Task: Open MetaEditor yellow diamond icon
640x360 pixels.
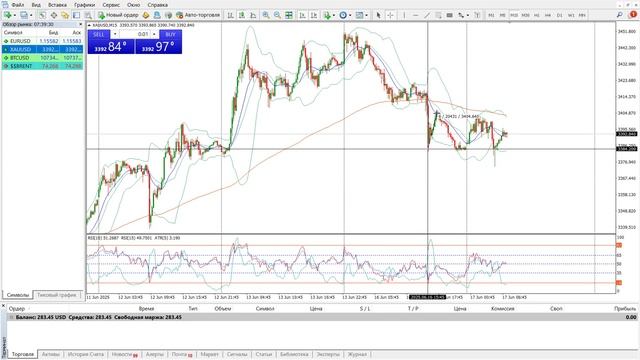Action: point(146,15)
